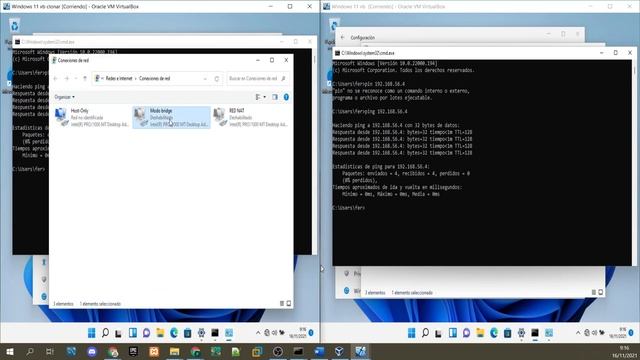Select the RED NAT network adapter
The width and height of the screenshot is (640, 360).
coord(251,117)
